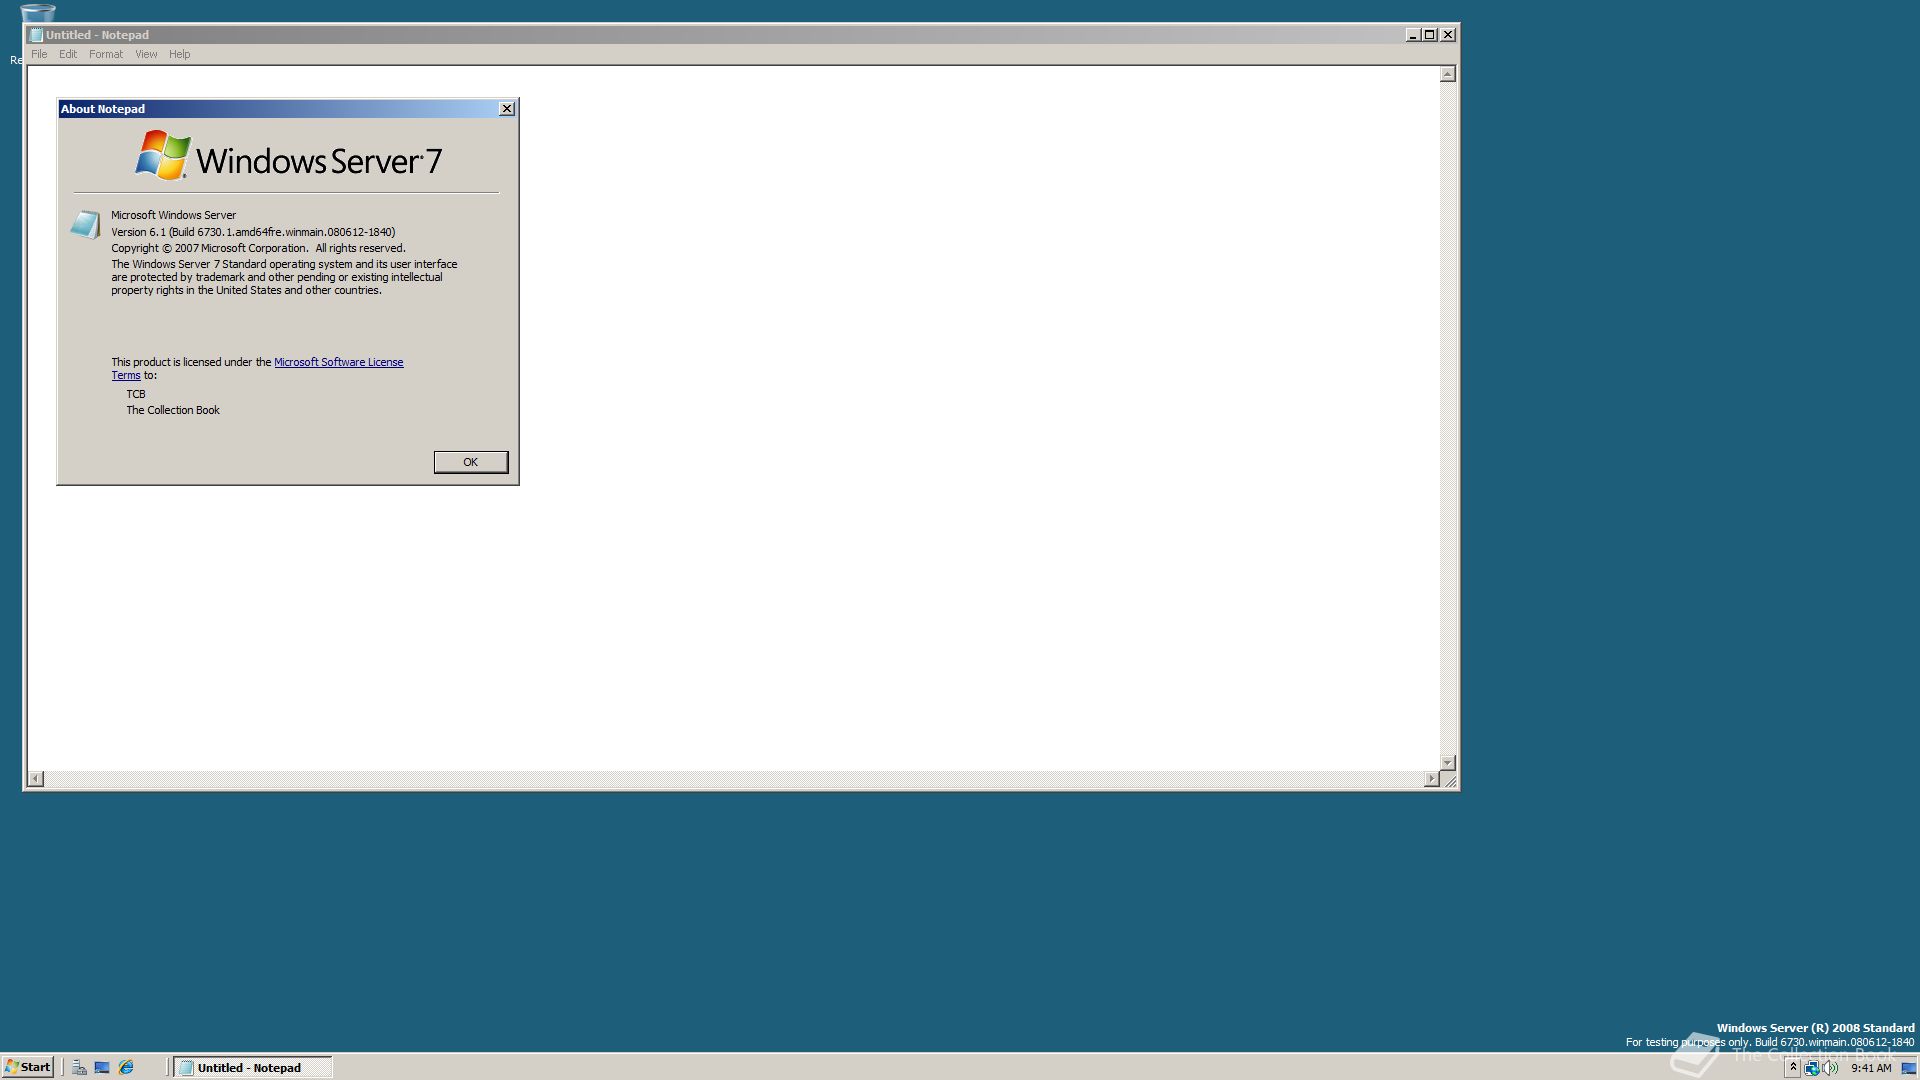Close the About Notepad dialog
This screenshot has height=1080, width=1920.
click(x=507, y=109)
